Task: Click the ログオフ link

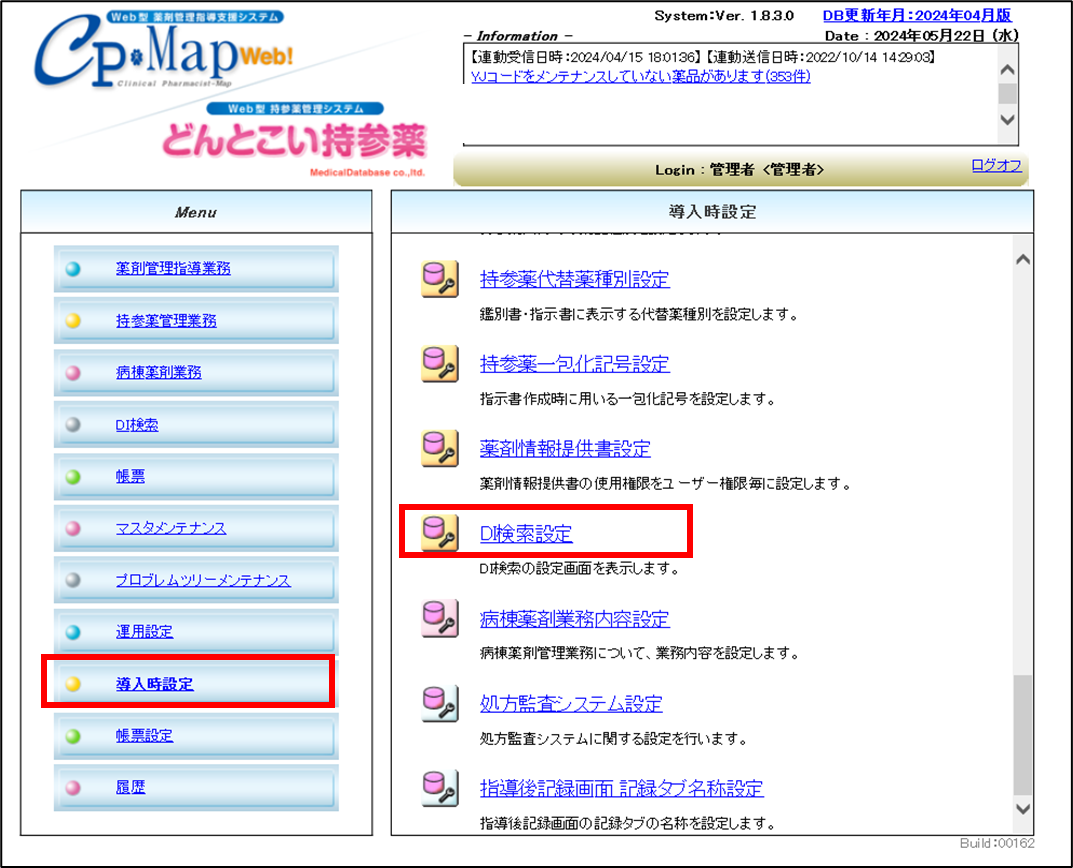Action: point(996,166)
